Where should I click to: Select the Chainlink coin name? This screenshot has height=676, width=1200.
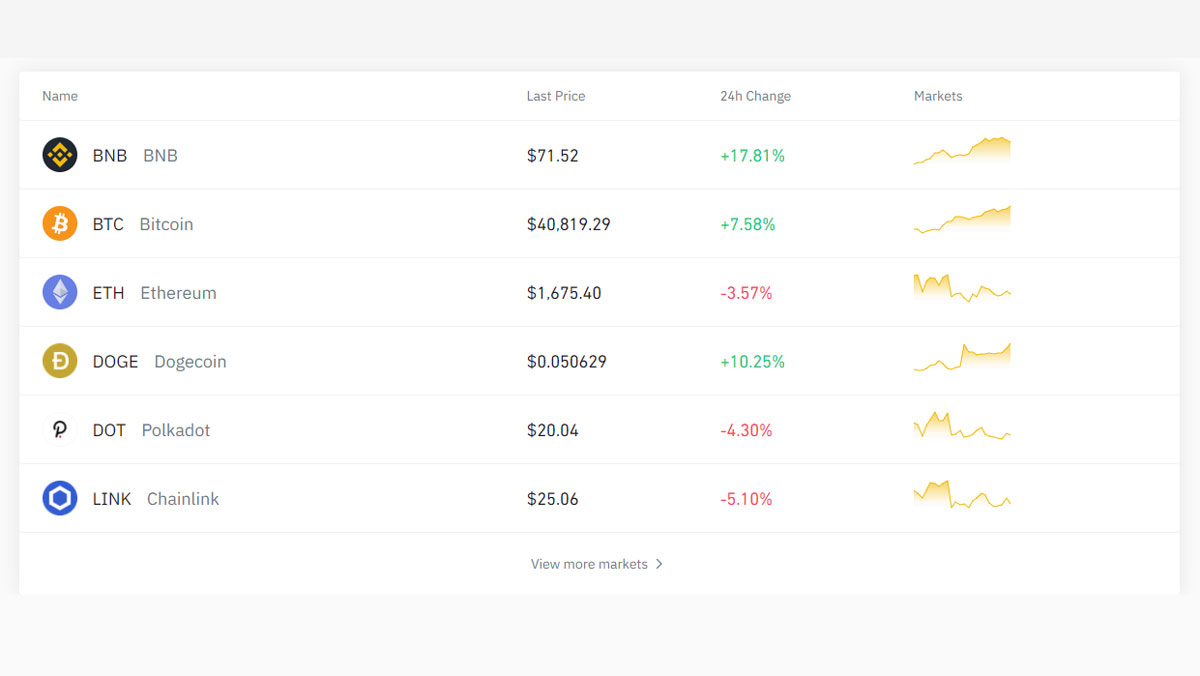pos(183,499)
